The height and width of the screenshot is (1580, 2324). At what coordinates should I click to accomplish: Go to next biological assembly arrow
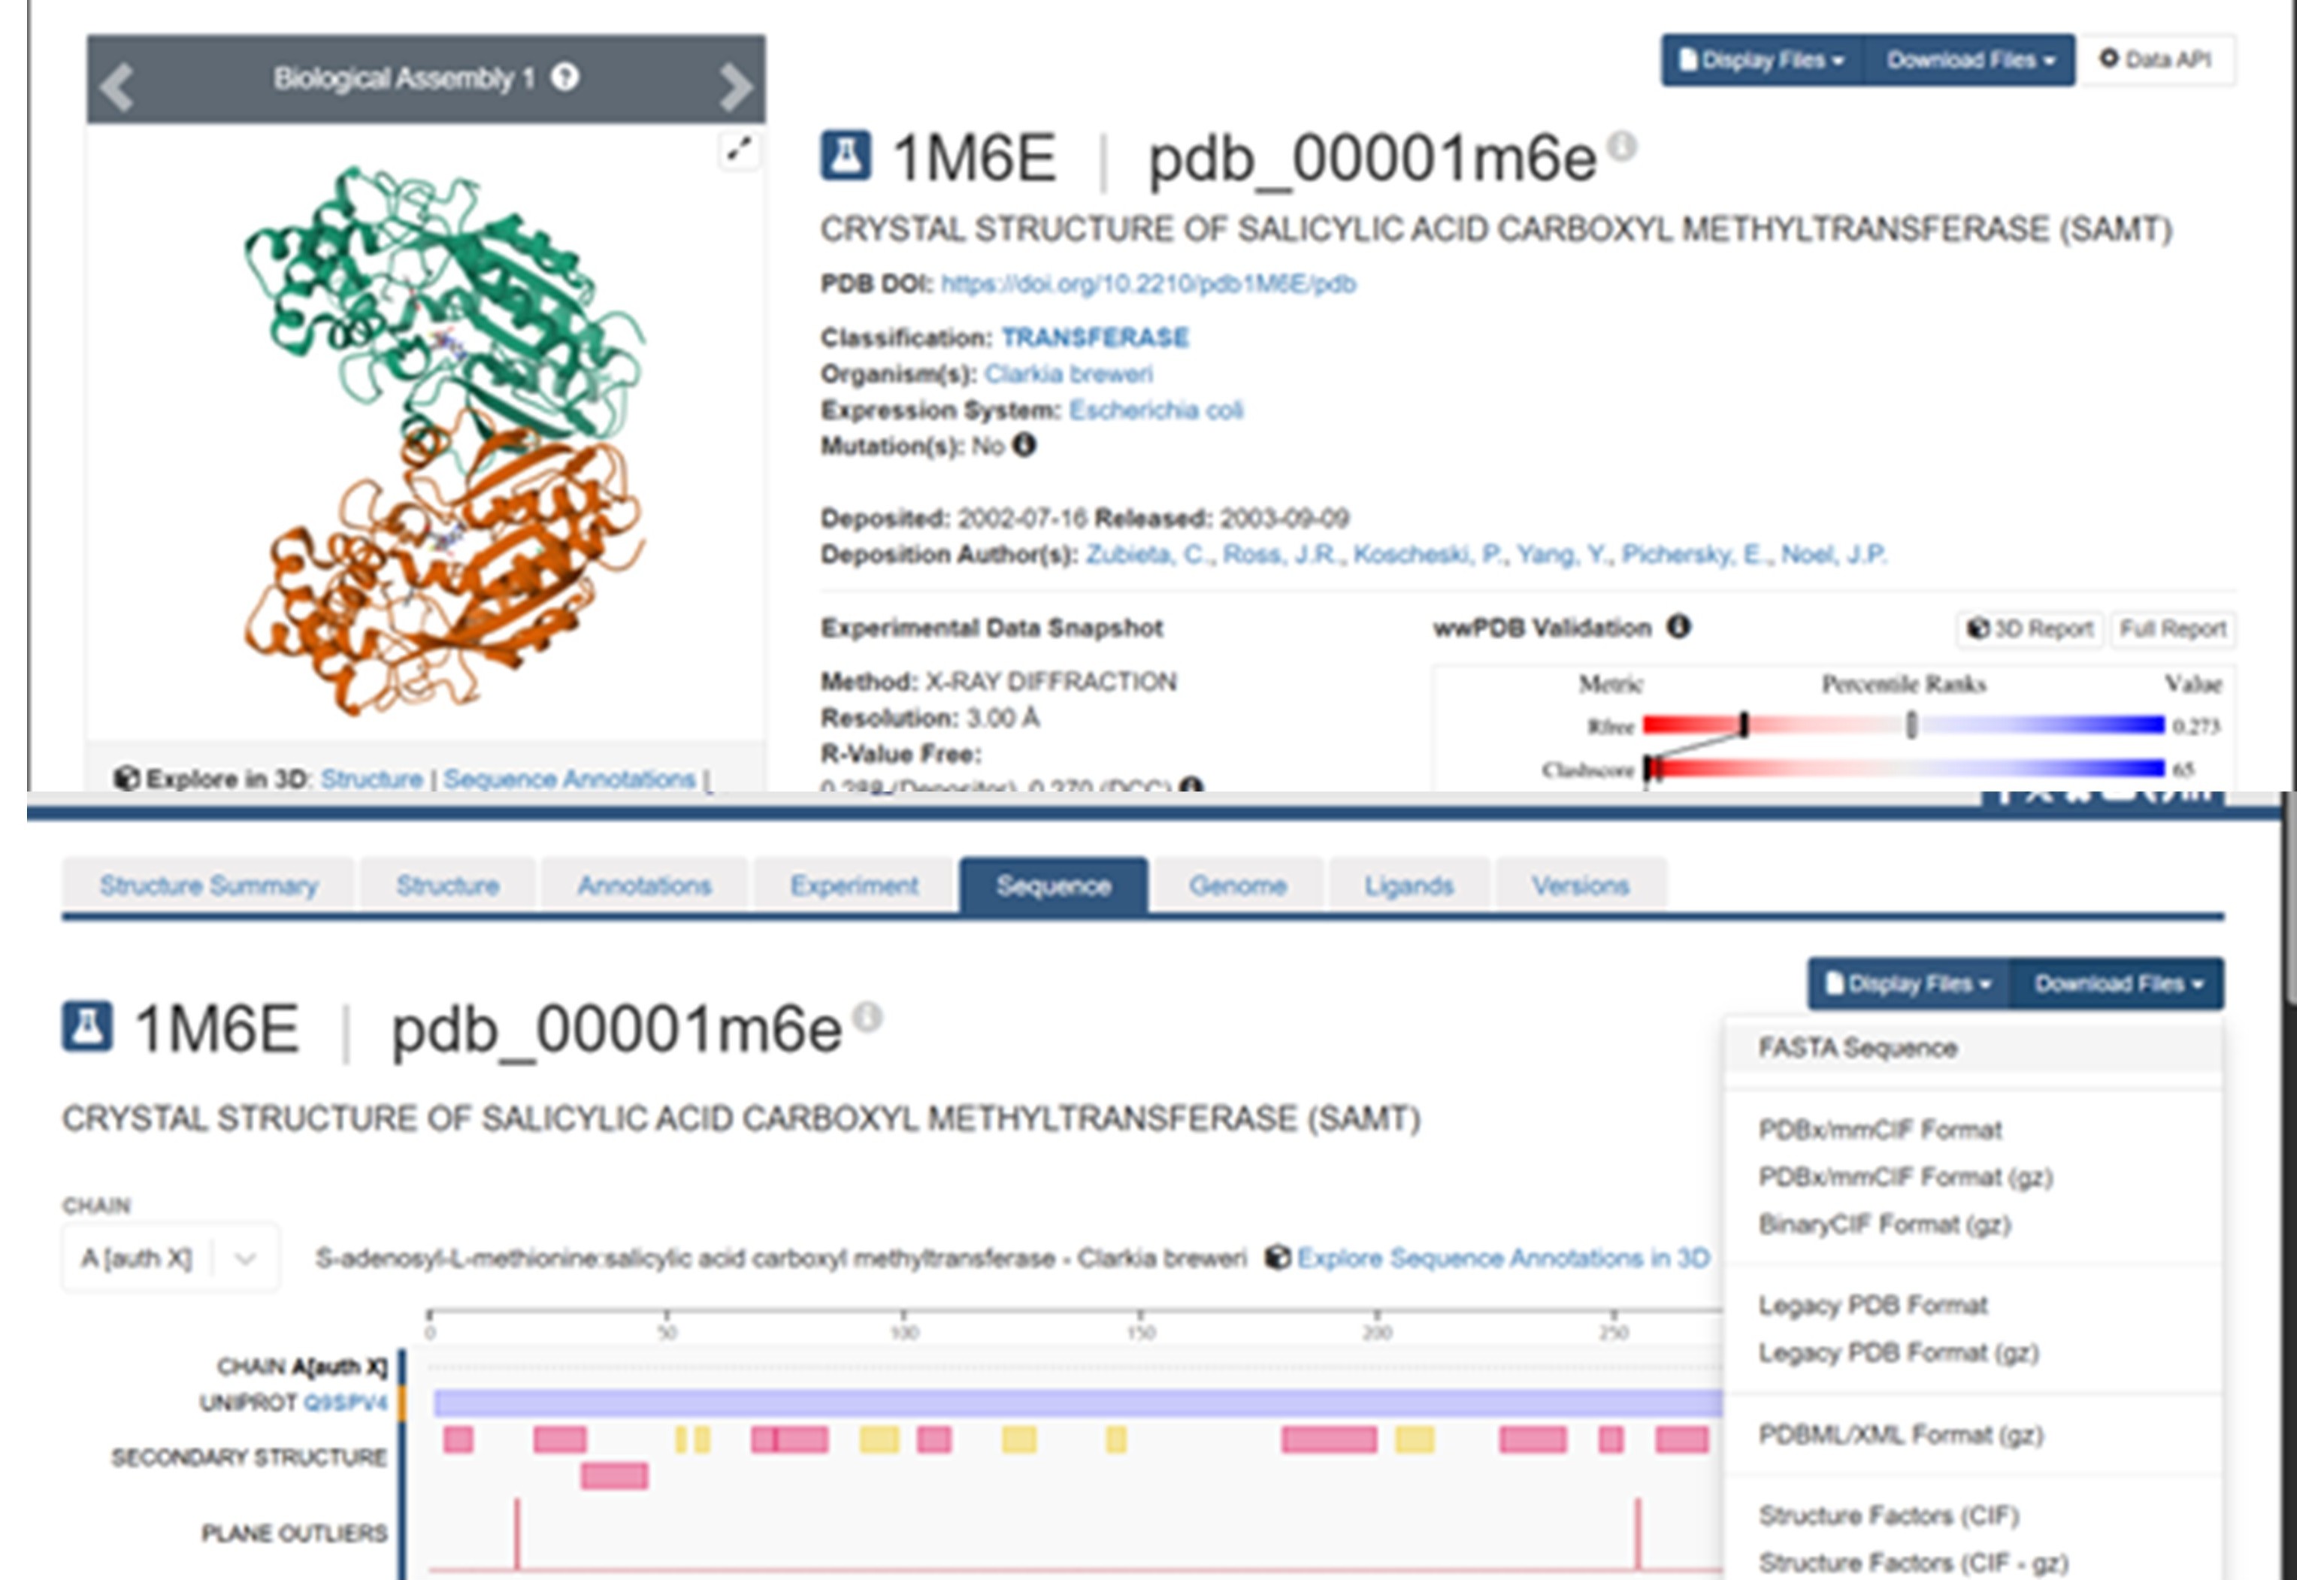[x=735, y=86]
